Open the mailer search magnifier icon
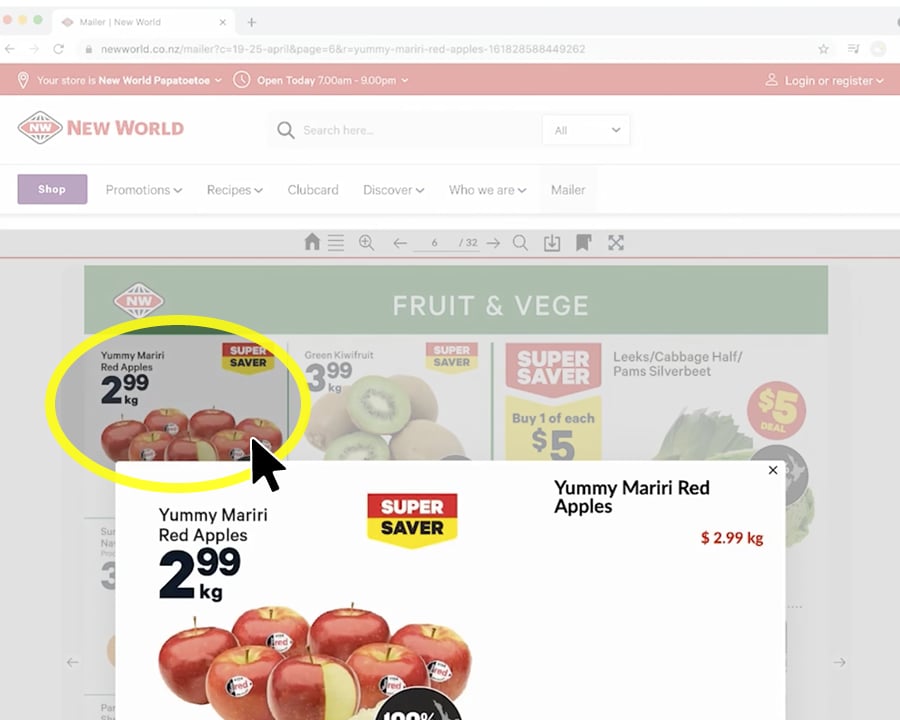Image resolution: width=900 pixels, height=720 pixels. tap(520, 242)
